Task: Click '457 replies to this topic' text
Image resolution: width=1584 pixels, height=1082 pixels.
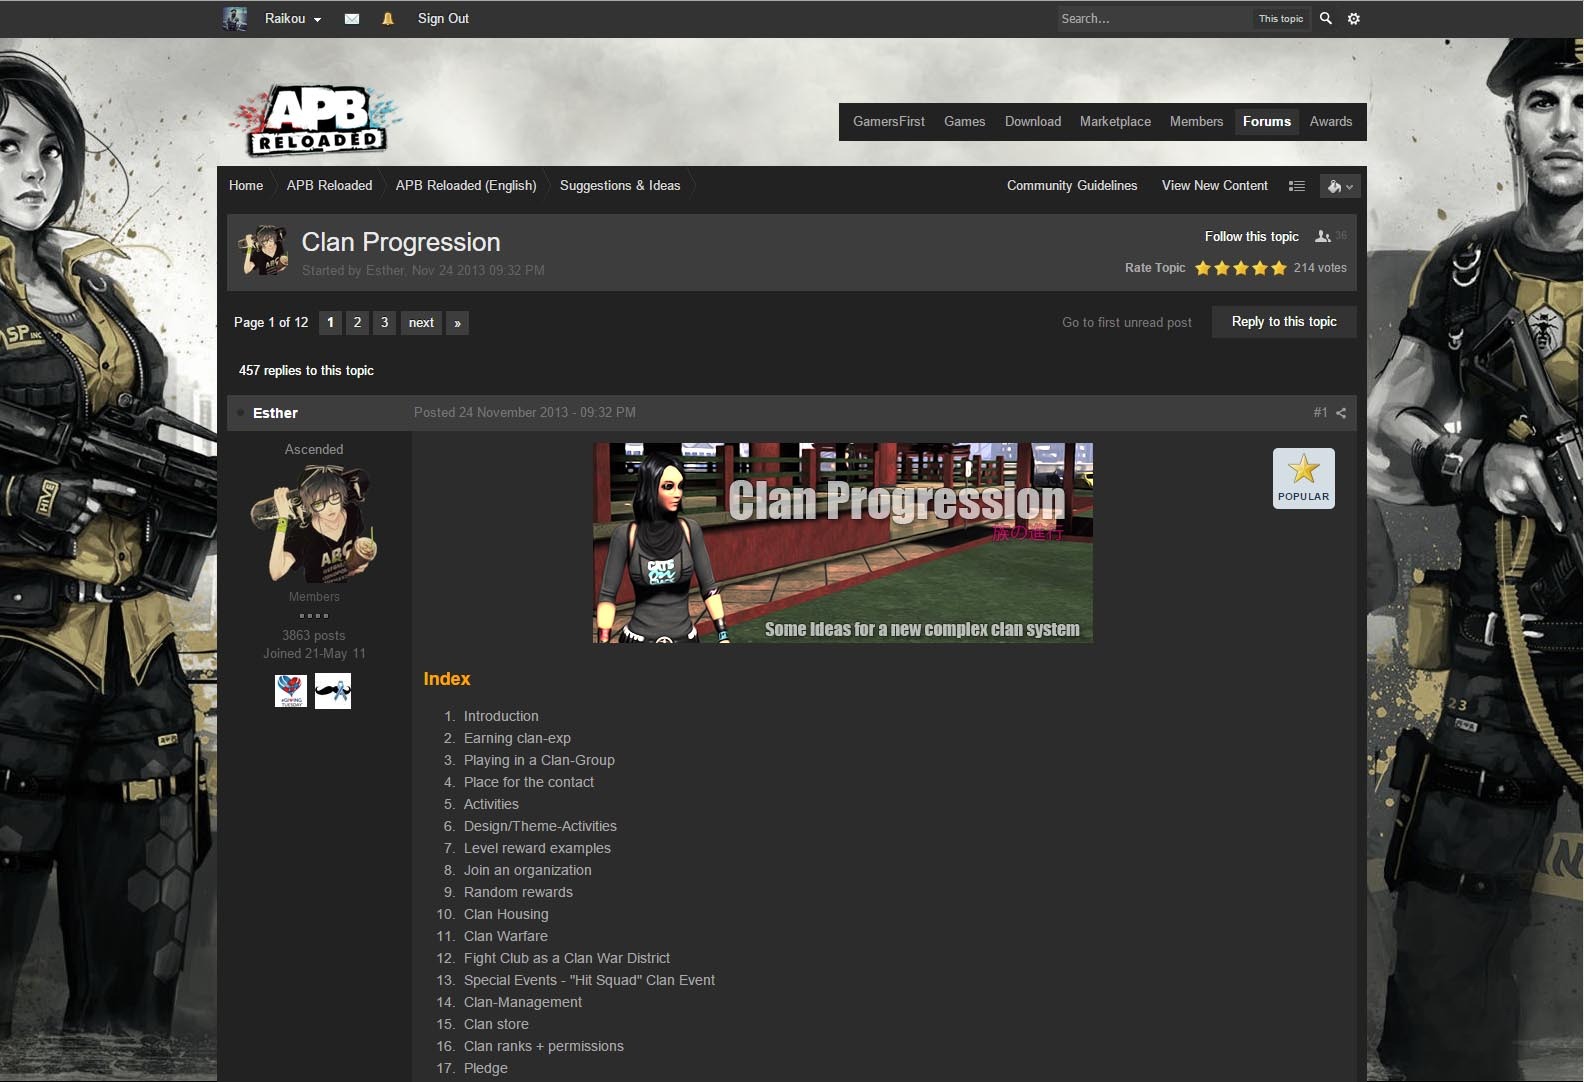Action: point(306,370)
